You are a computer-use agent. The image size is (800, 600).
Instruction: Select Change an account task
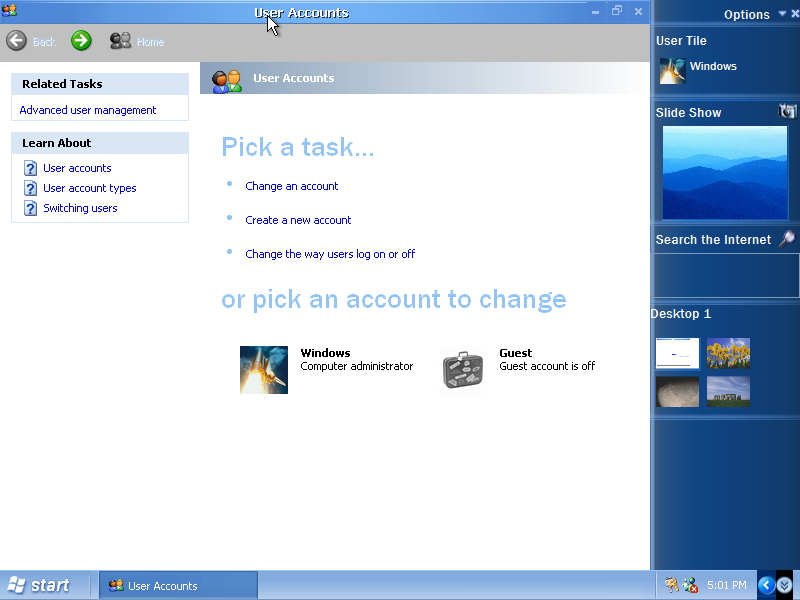pyautogui.click(x=291, y=186)
